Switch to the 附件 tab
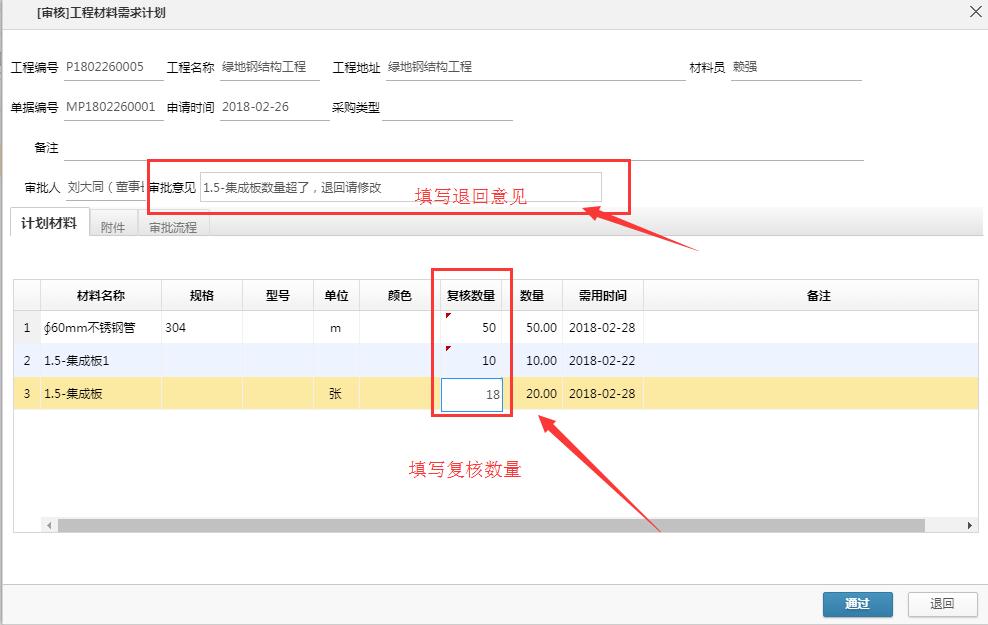 coord(112,225)
